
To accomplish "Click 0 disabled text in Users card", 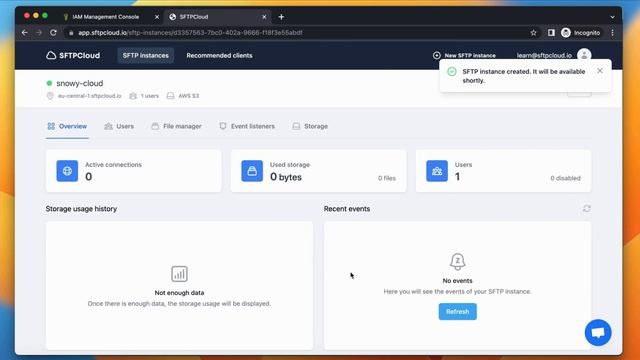I will coord(565,178).
